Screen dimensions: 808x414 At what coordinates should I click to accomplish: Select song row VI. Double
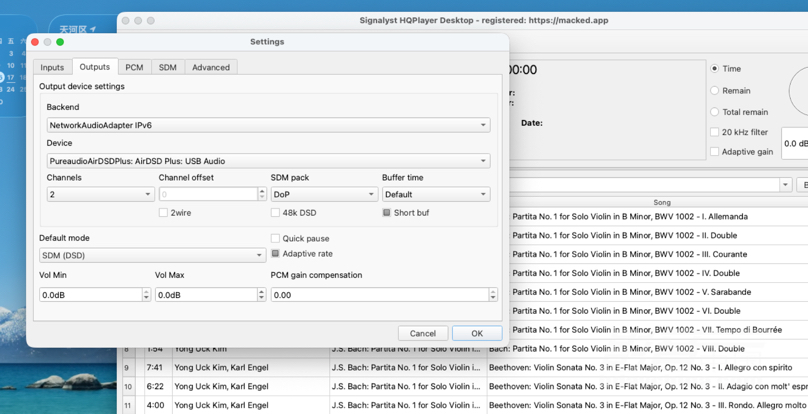pyautogui.click(x=659, y=311)
